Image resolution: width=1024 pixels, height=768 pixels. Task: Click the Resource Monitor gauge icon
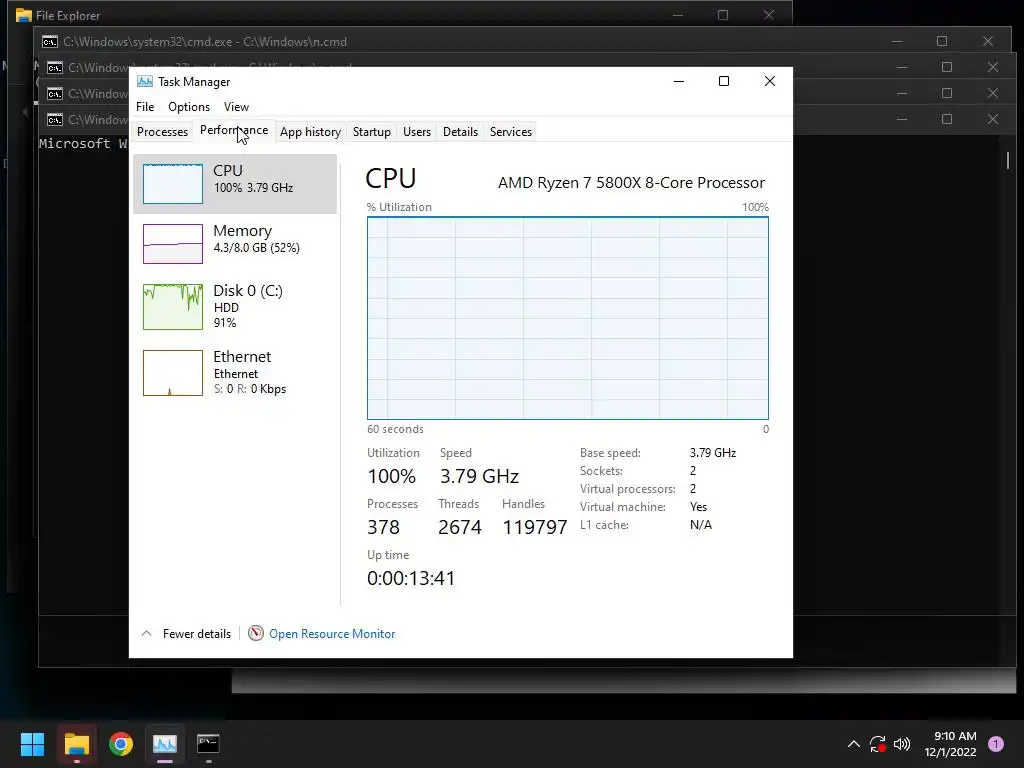255,633
